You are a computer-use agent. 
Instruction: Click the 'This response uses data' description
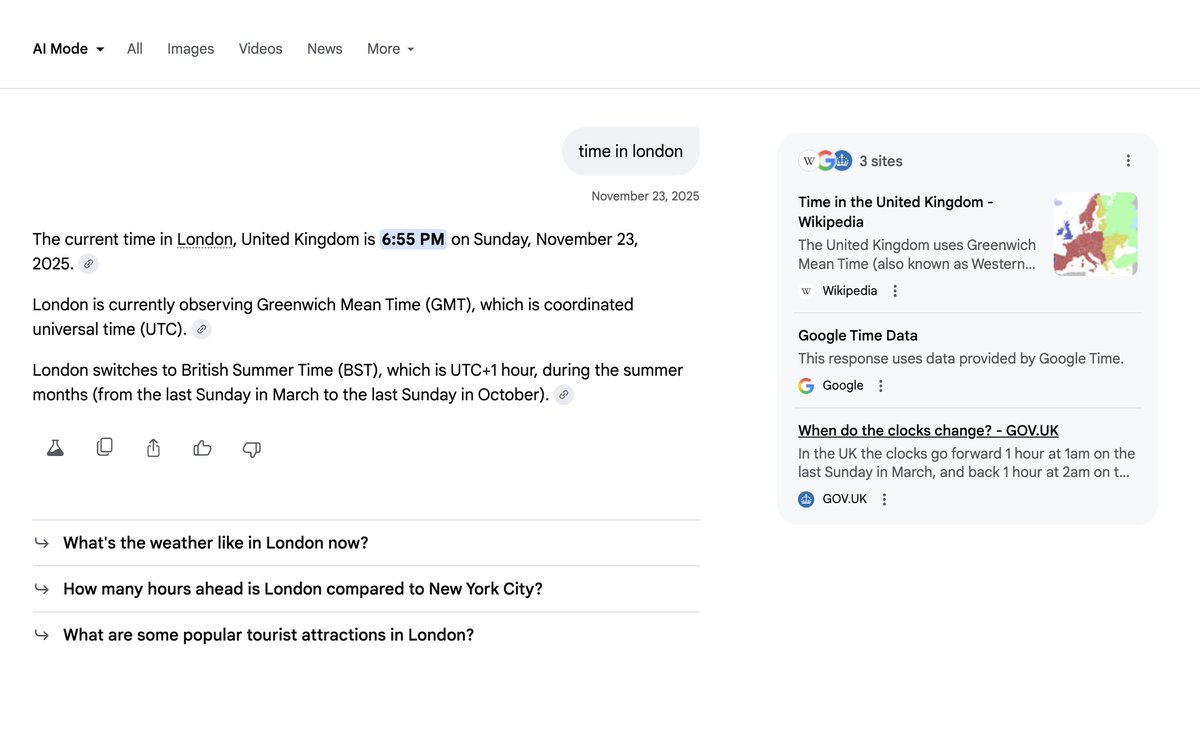click(961, 359)
